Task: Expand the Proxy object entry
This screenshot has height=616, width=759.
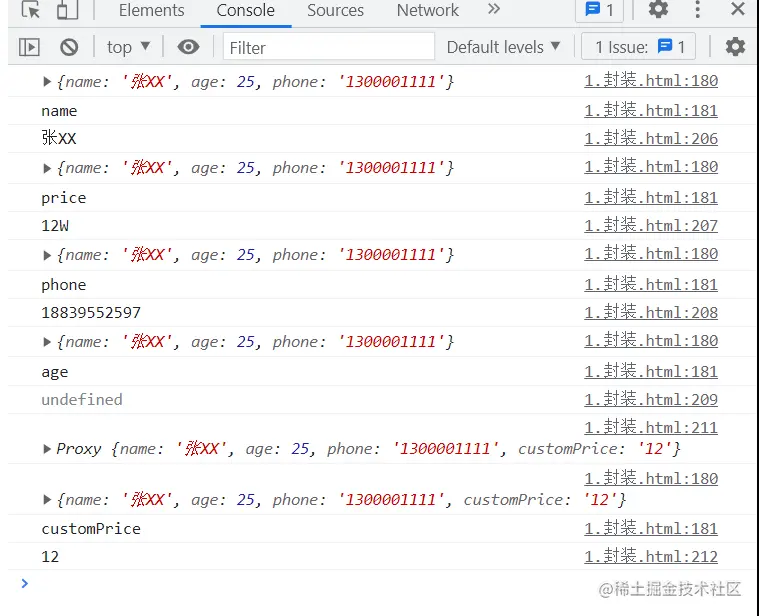Action: tap(47, 449)
